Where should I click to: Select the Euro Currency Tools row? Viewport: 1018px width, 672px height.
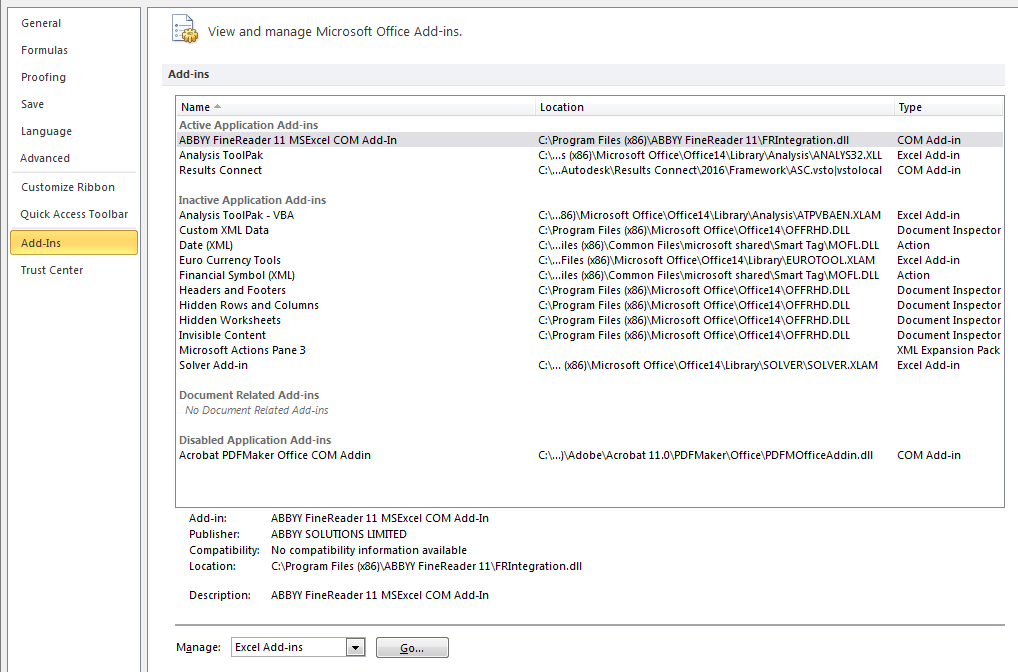(590, 260)
